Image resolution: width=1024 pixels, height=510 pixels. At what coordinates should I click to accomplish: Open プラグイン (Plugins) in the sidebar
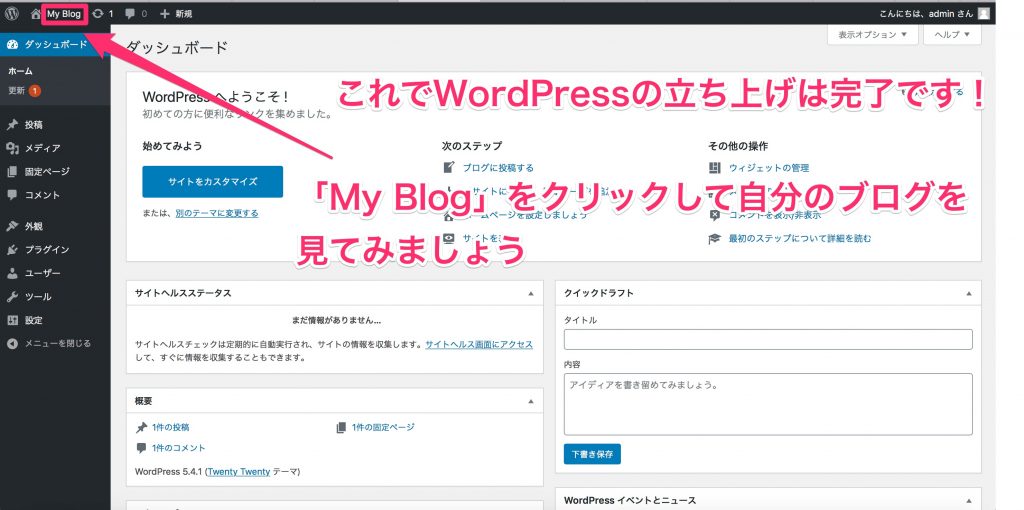pyautogui.click(x=46, y=249)
